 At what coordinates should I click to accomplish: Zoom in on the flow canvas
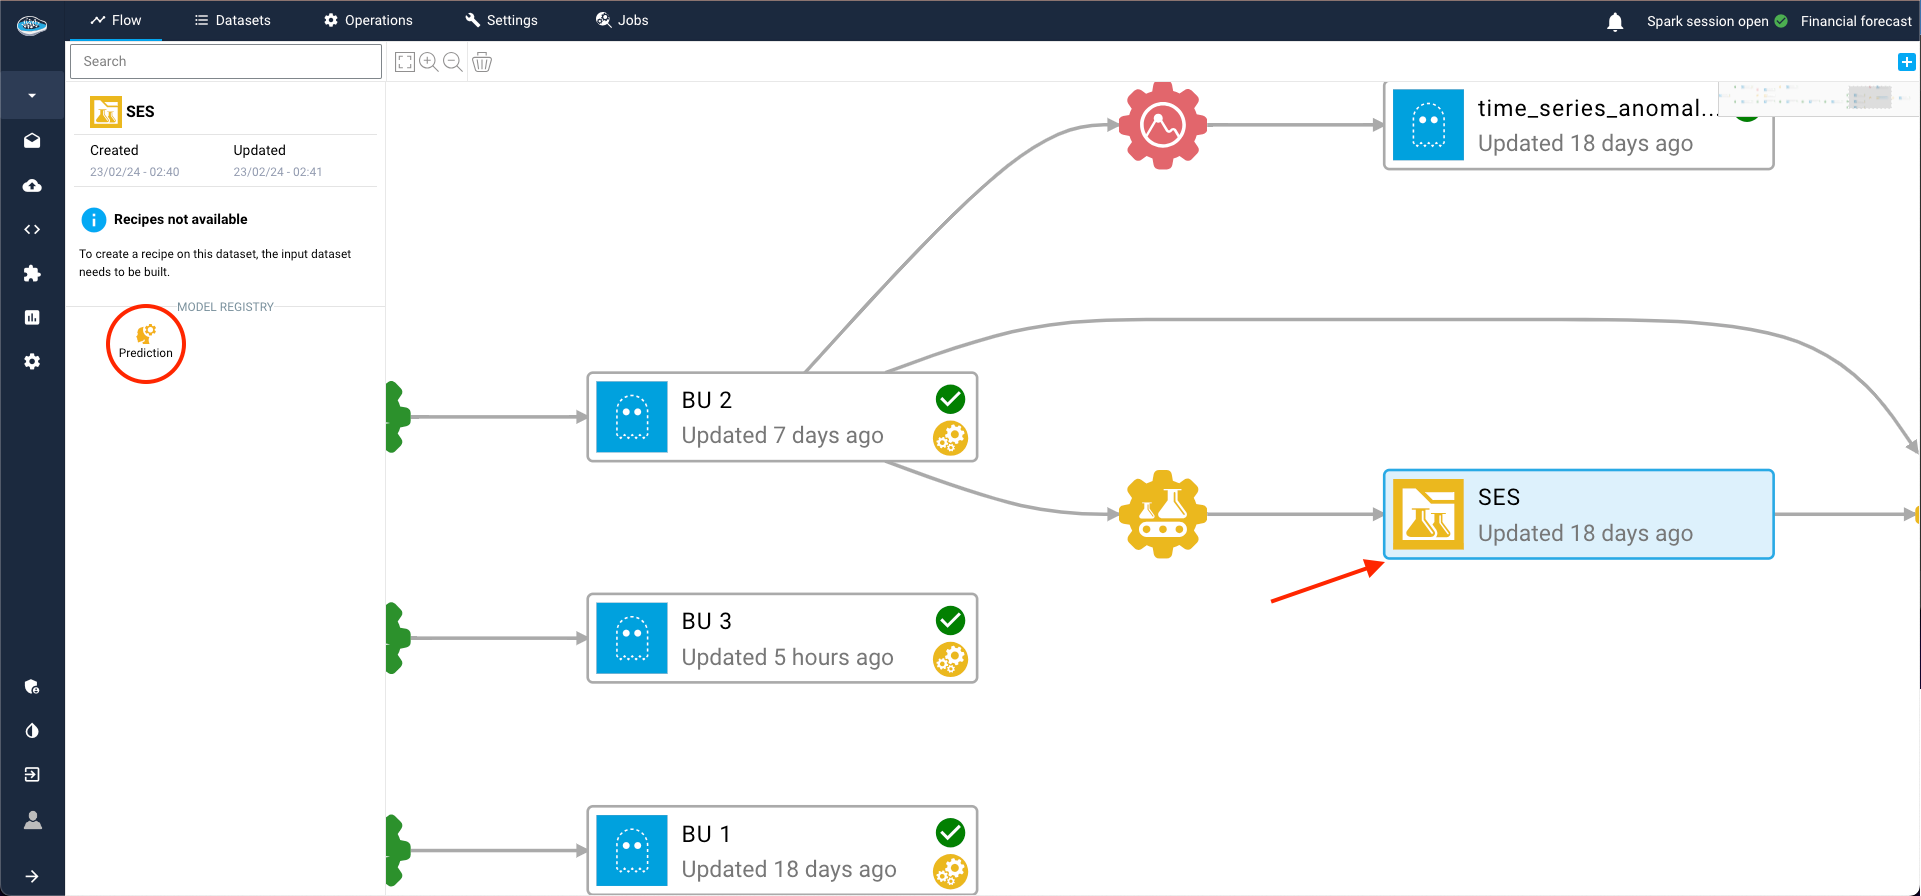point(429,62)
